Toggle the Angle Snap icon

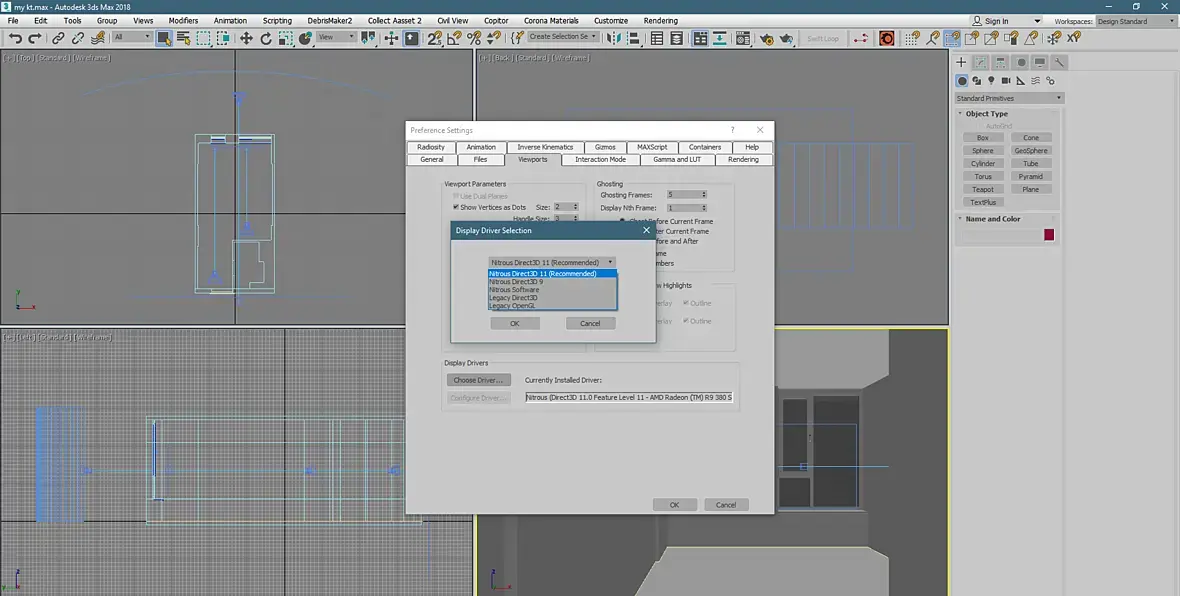(x=454, y=38)
